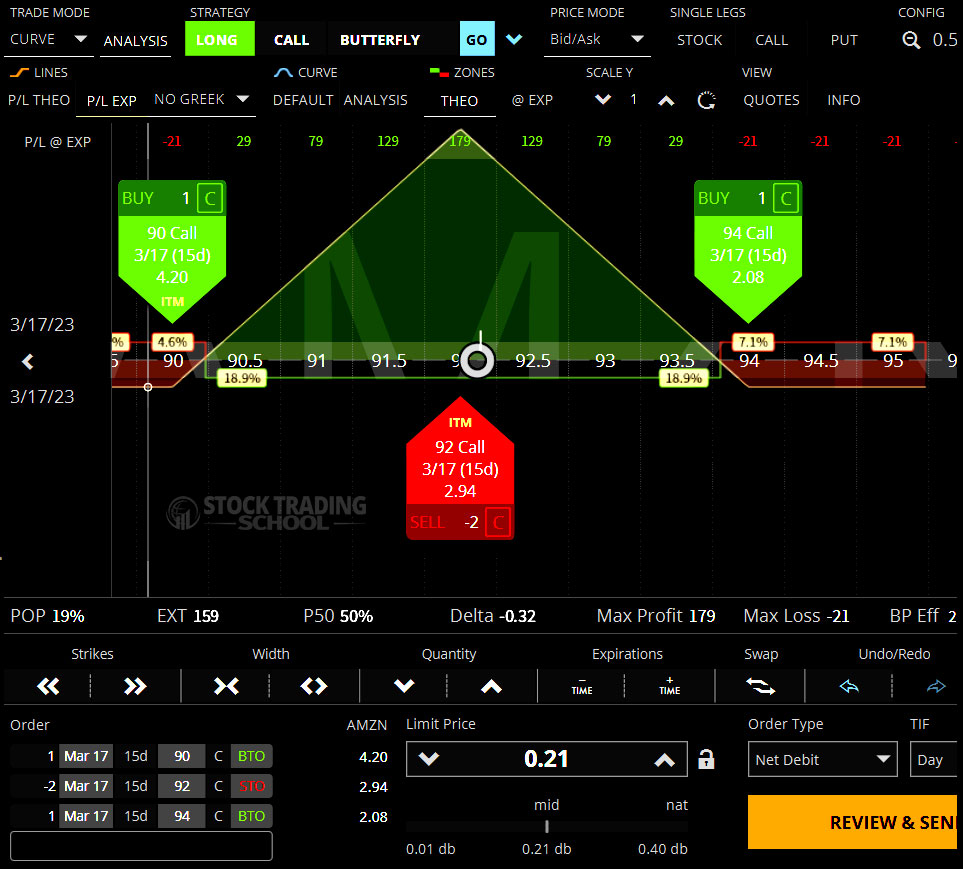
Task: Toggle the LONG strategy direction button
Action: 217,40
